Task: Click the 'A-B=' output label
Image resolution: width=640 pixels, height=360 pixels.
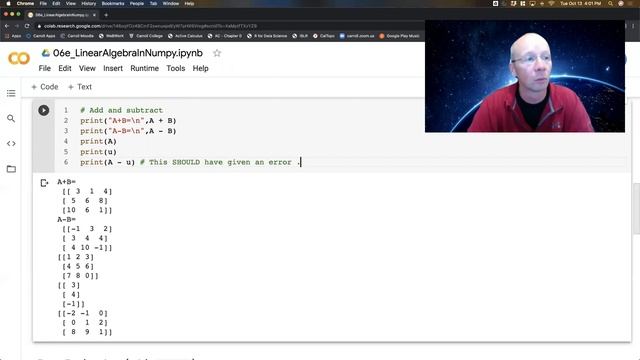Action: point(67,219)
